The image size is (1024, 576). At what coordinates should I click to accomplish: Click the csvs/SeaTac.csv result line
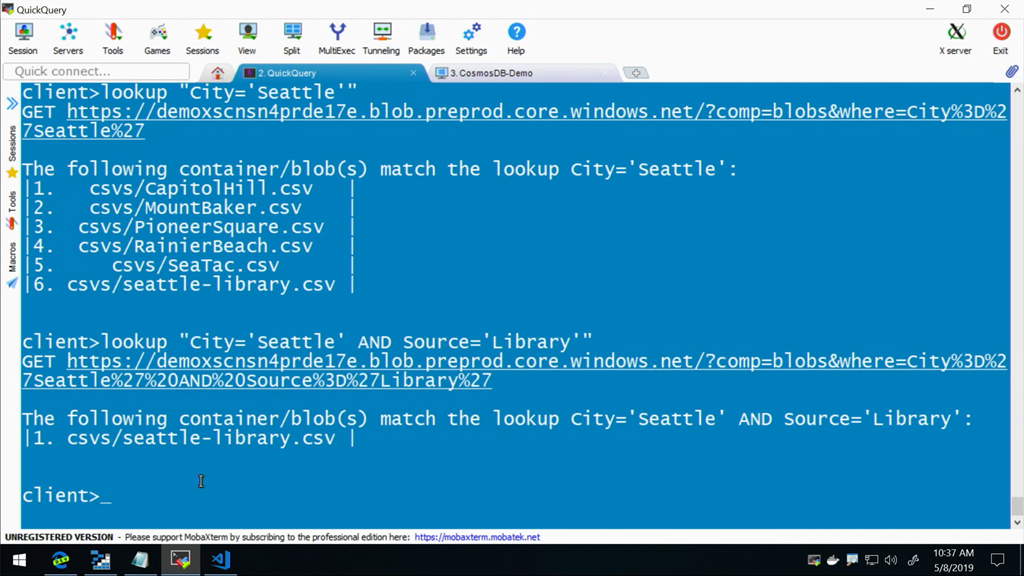[x=189, y=265]
